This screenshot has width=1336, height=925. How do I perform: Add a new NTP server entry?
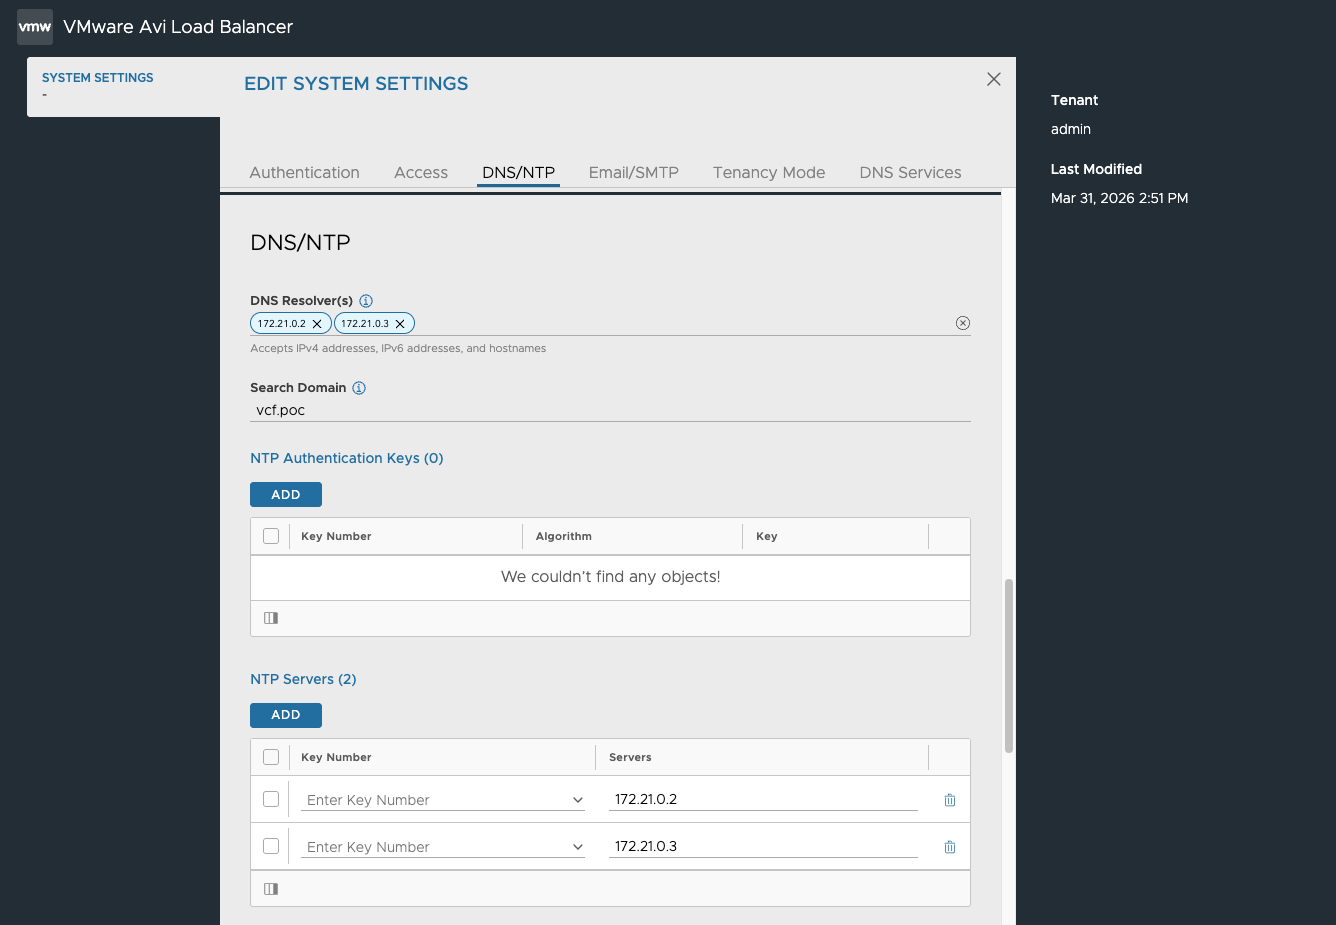click(x=286, y=715)
